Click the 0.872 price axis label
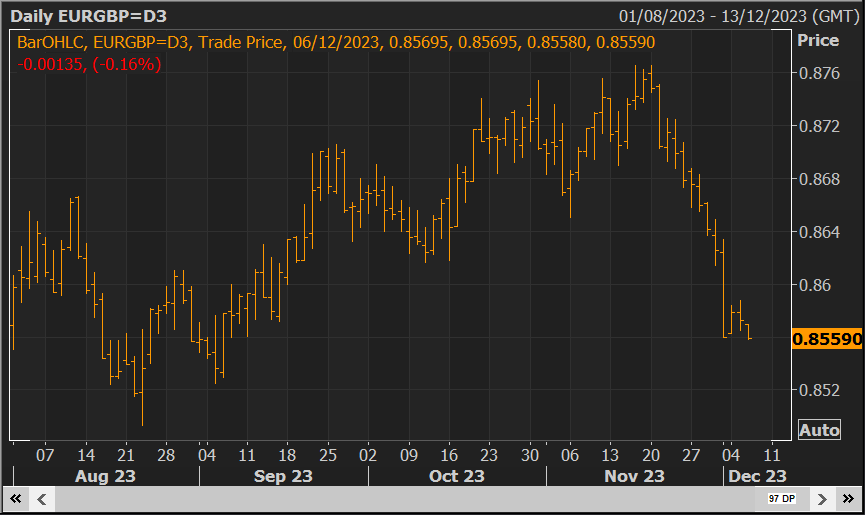865x515 pixels. (x=819, y=126)
